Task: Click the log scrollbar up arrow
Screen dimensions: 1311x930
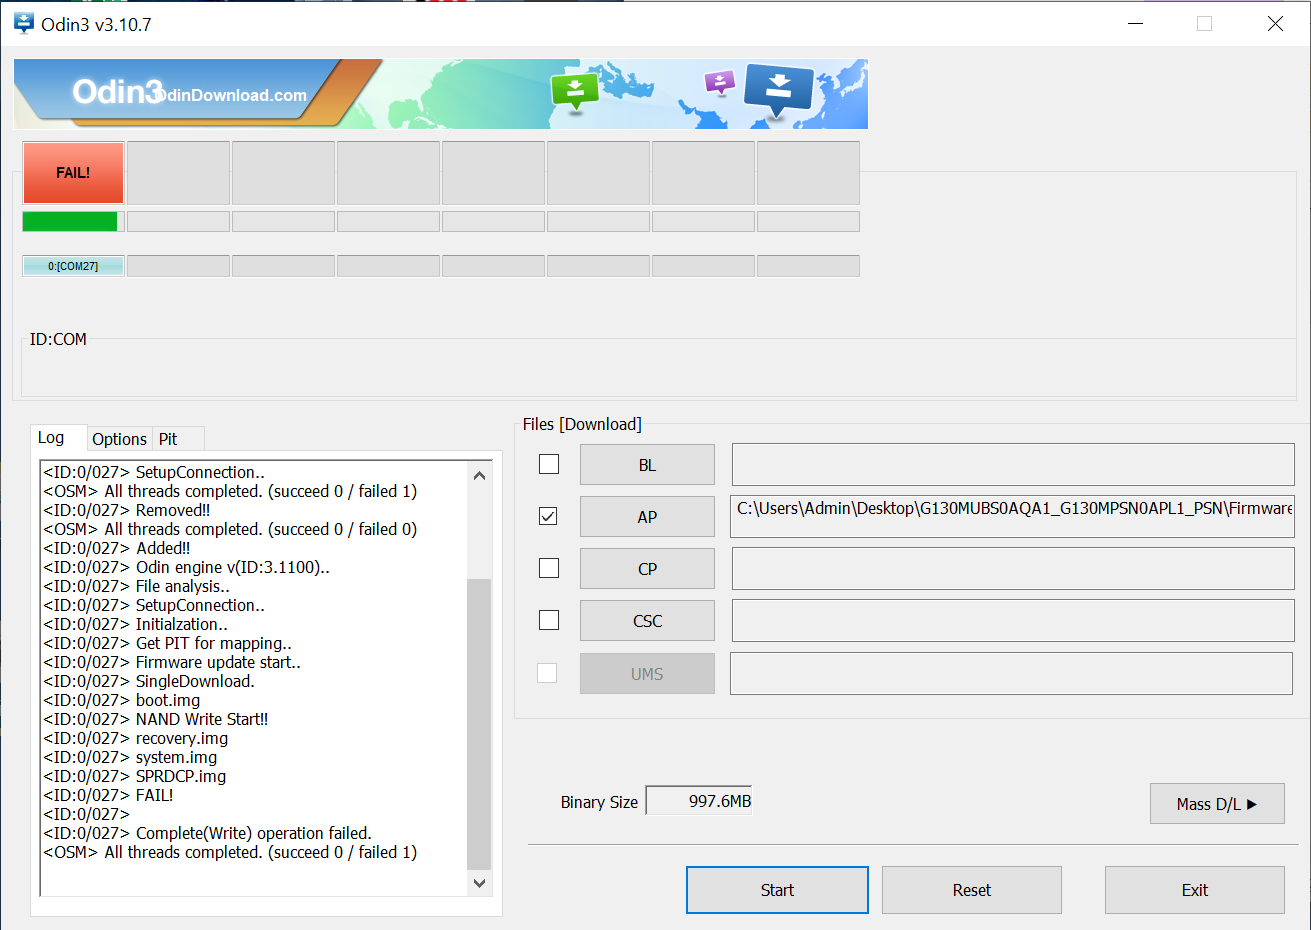Action: (479, 475)
